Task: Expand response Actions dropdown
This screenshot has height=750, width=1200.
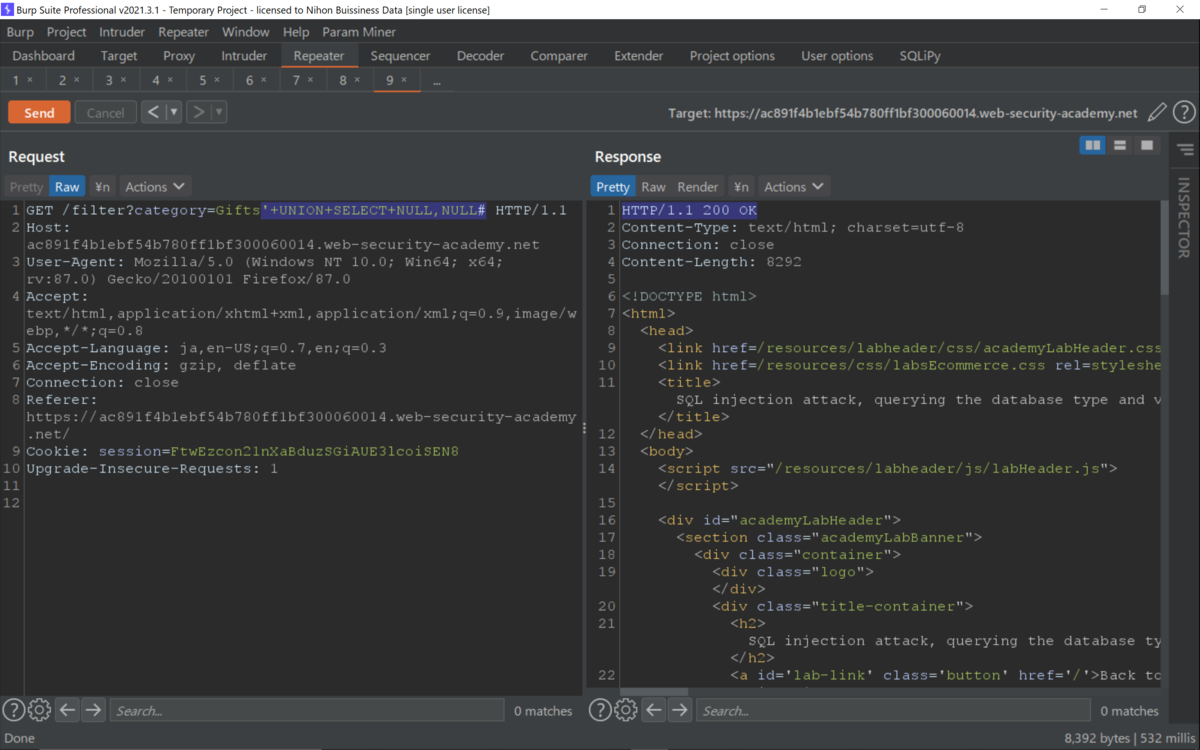Action: pyautogui.click(x=794, y=187)
